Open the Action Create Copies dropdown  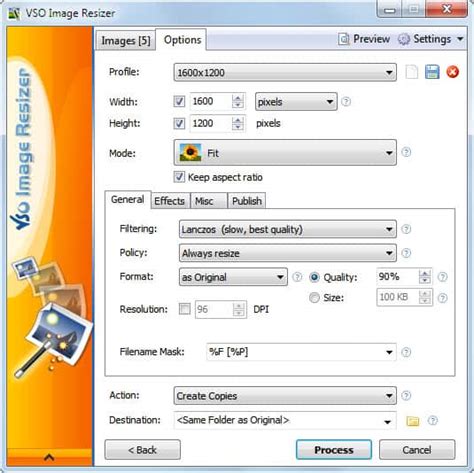click(x=285, y=396)
